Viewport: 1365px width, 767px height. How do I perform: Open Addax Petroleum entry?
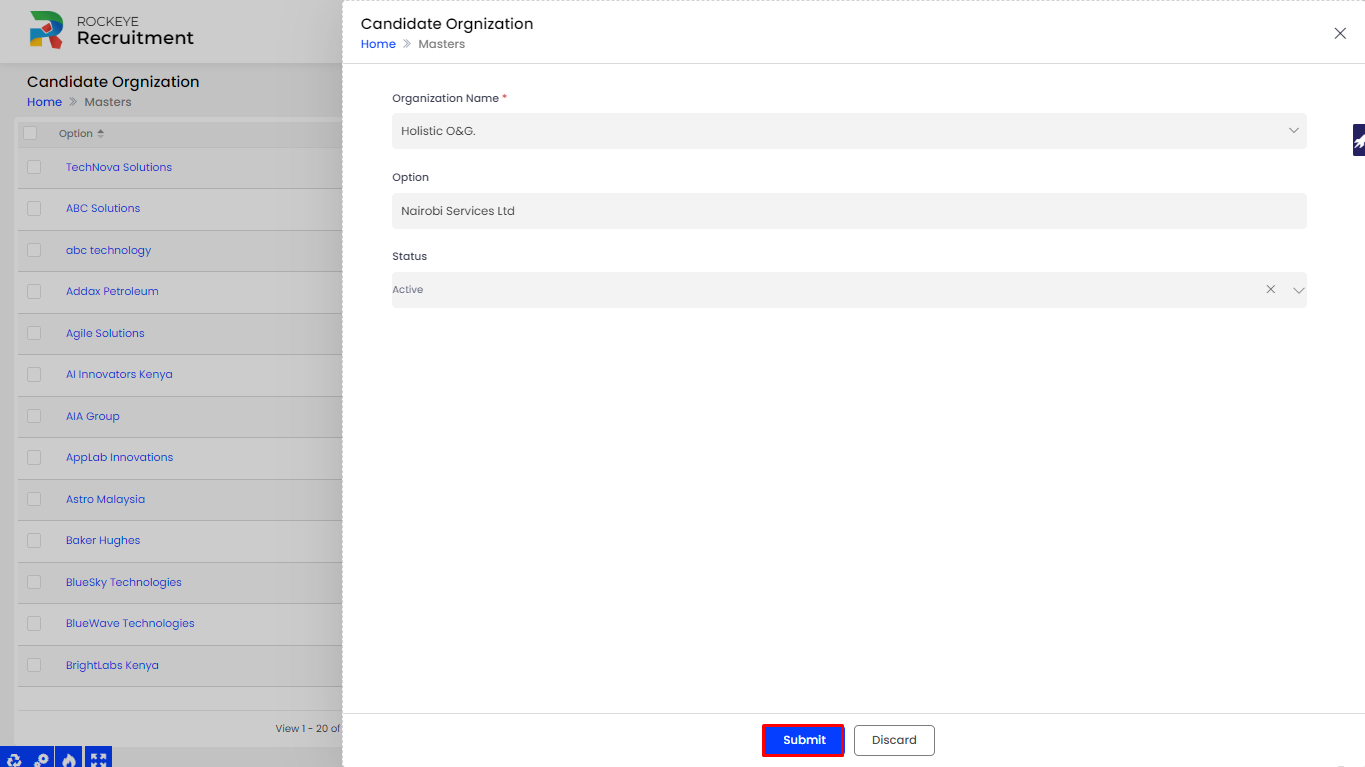(x=112, y=291)
